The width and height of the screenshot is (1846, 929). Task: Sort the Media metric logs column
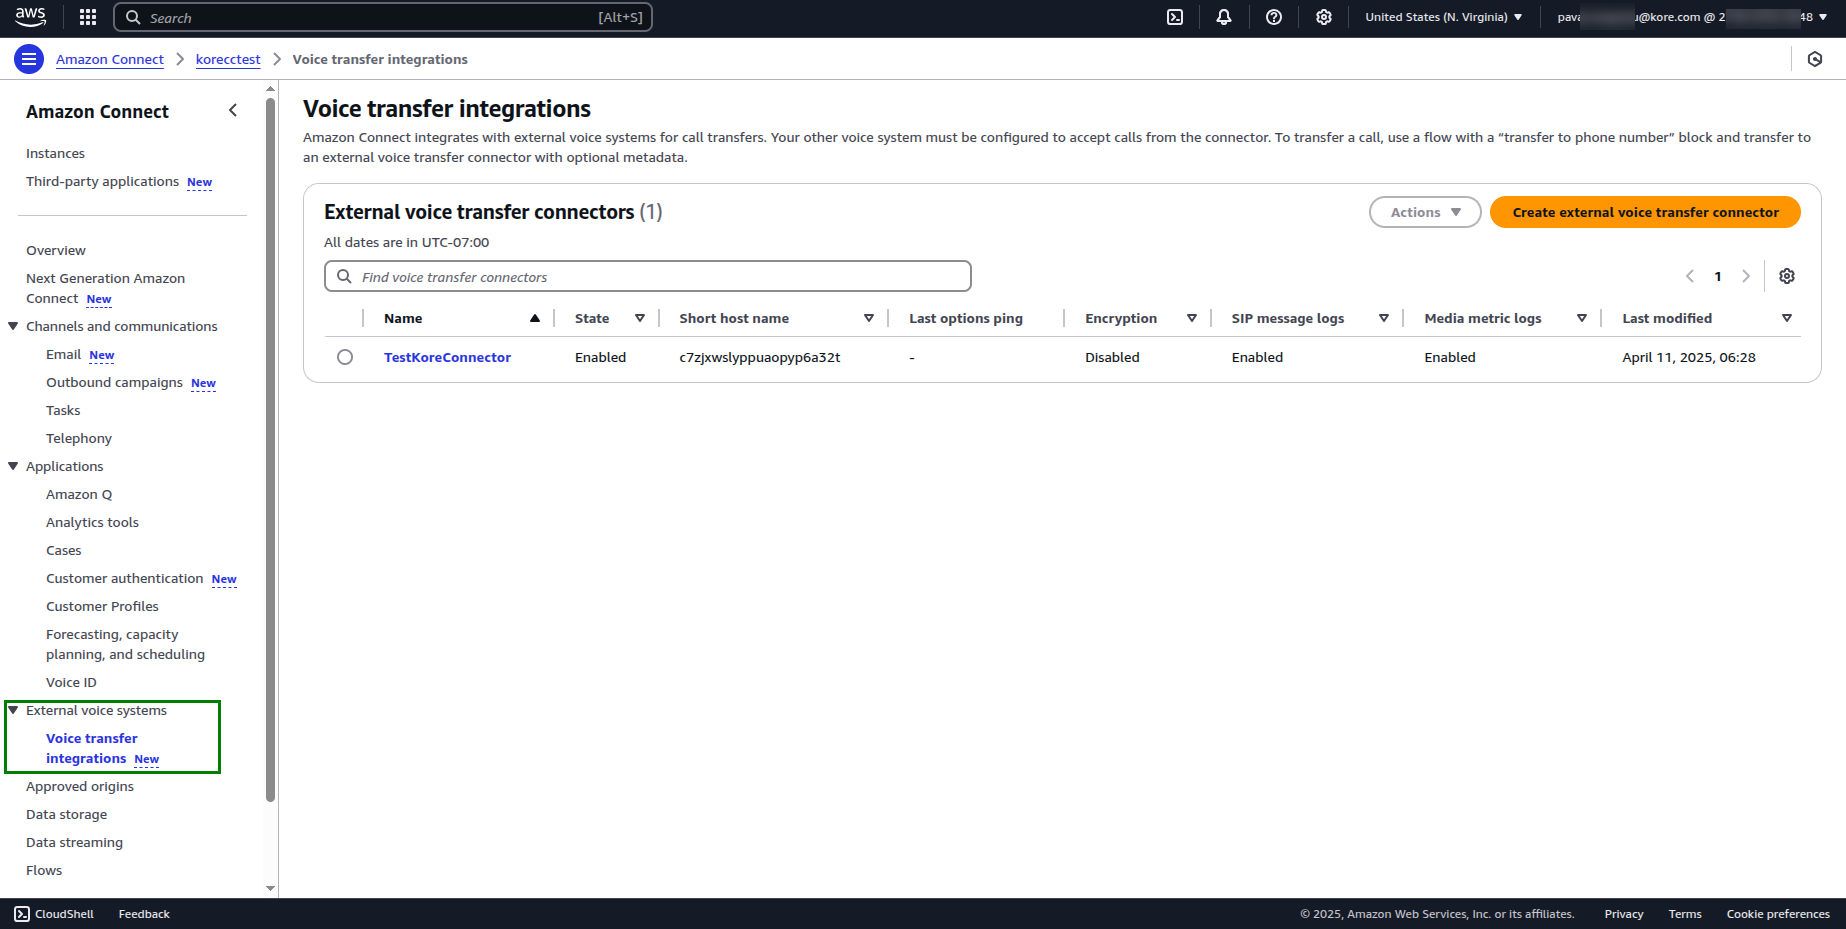1582,318
